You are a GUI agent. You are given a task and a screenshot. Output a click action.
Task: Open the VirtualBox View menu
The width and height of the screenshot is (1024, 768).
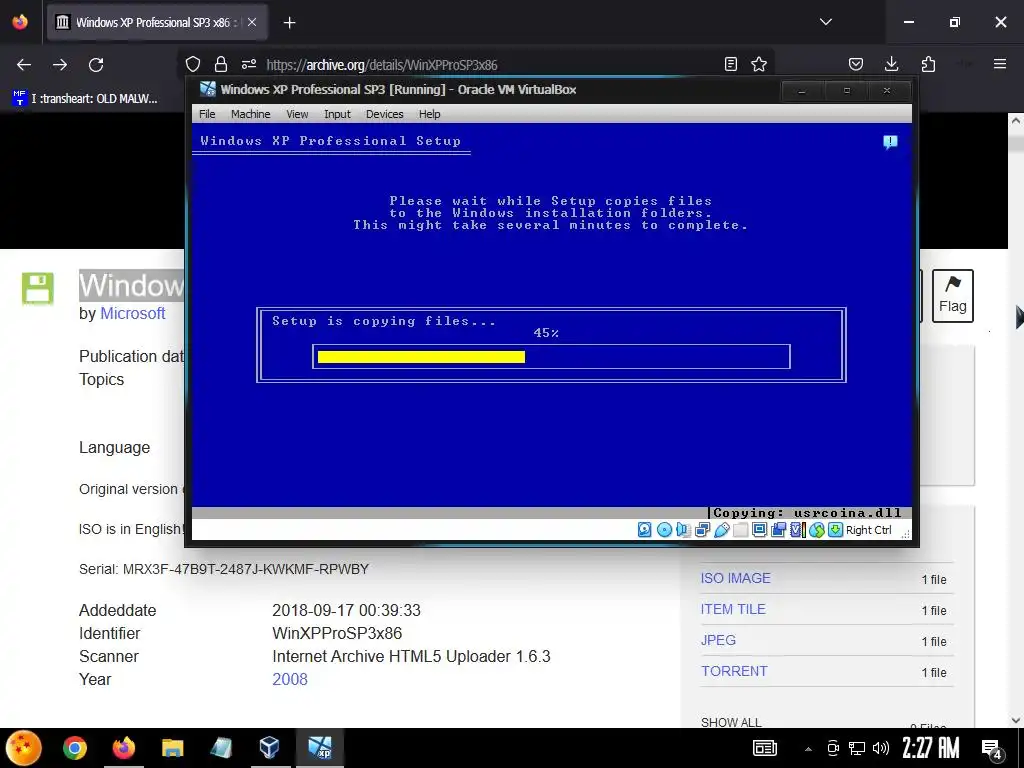coord(297,114)
